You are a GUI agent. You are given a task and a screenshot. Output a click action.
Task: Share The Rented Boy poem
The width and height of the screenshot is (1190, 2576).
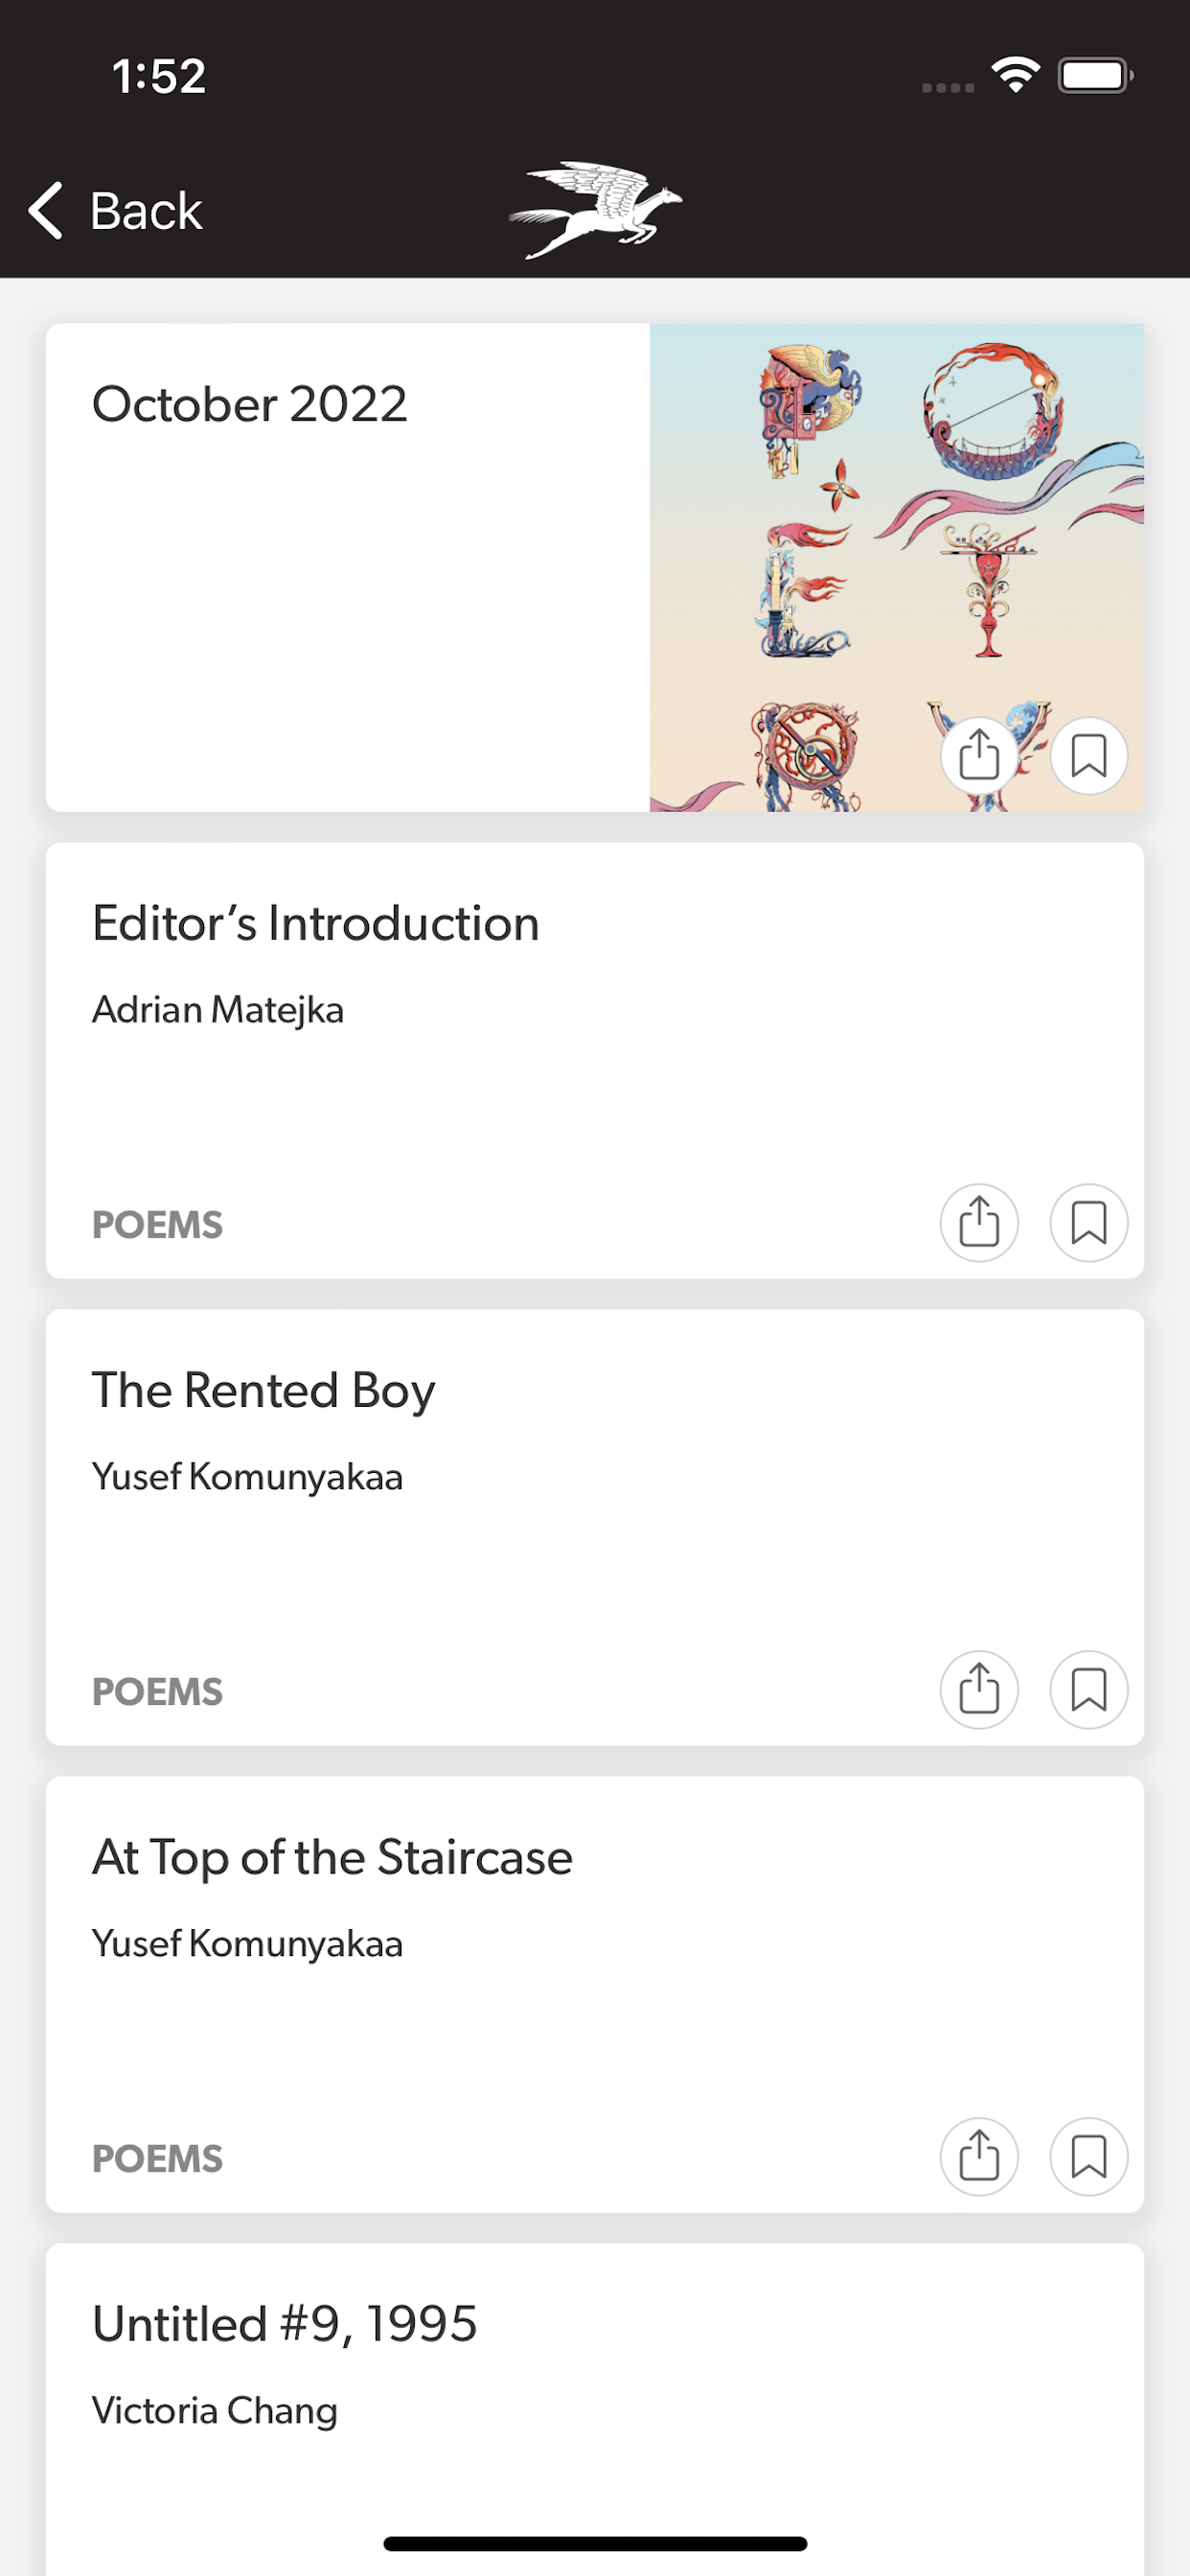click(979, 1689)
